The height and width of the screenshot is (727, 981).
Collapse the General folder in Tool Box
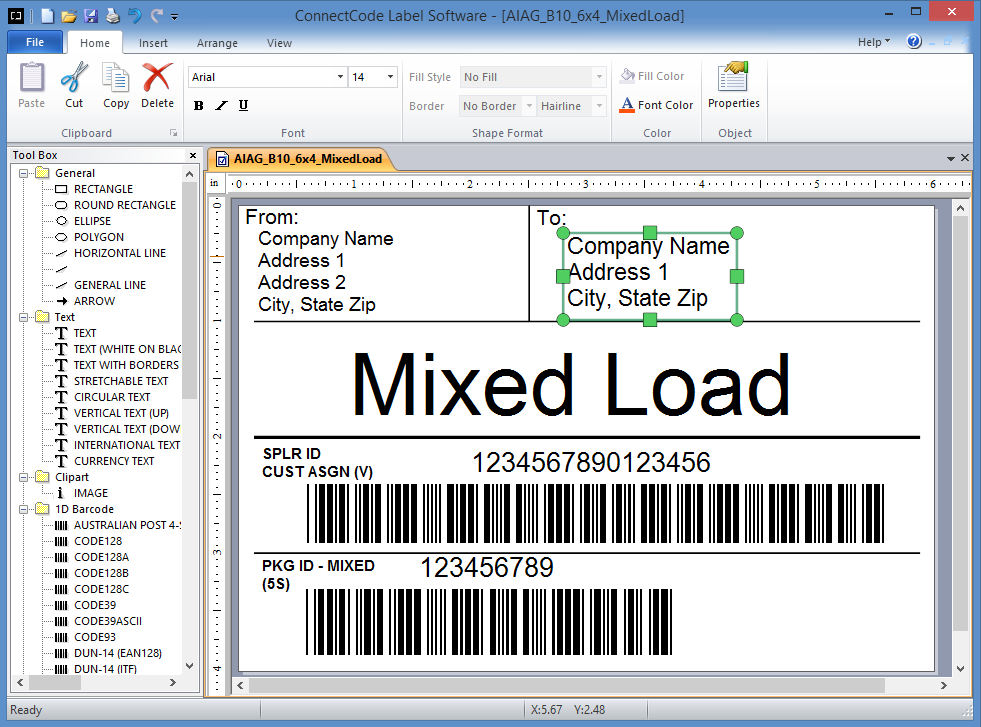click(23, 173)
